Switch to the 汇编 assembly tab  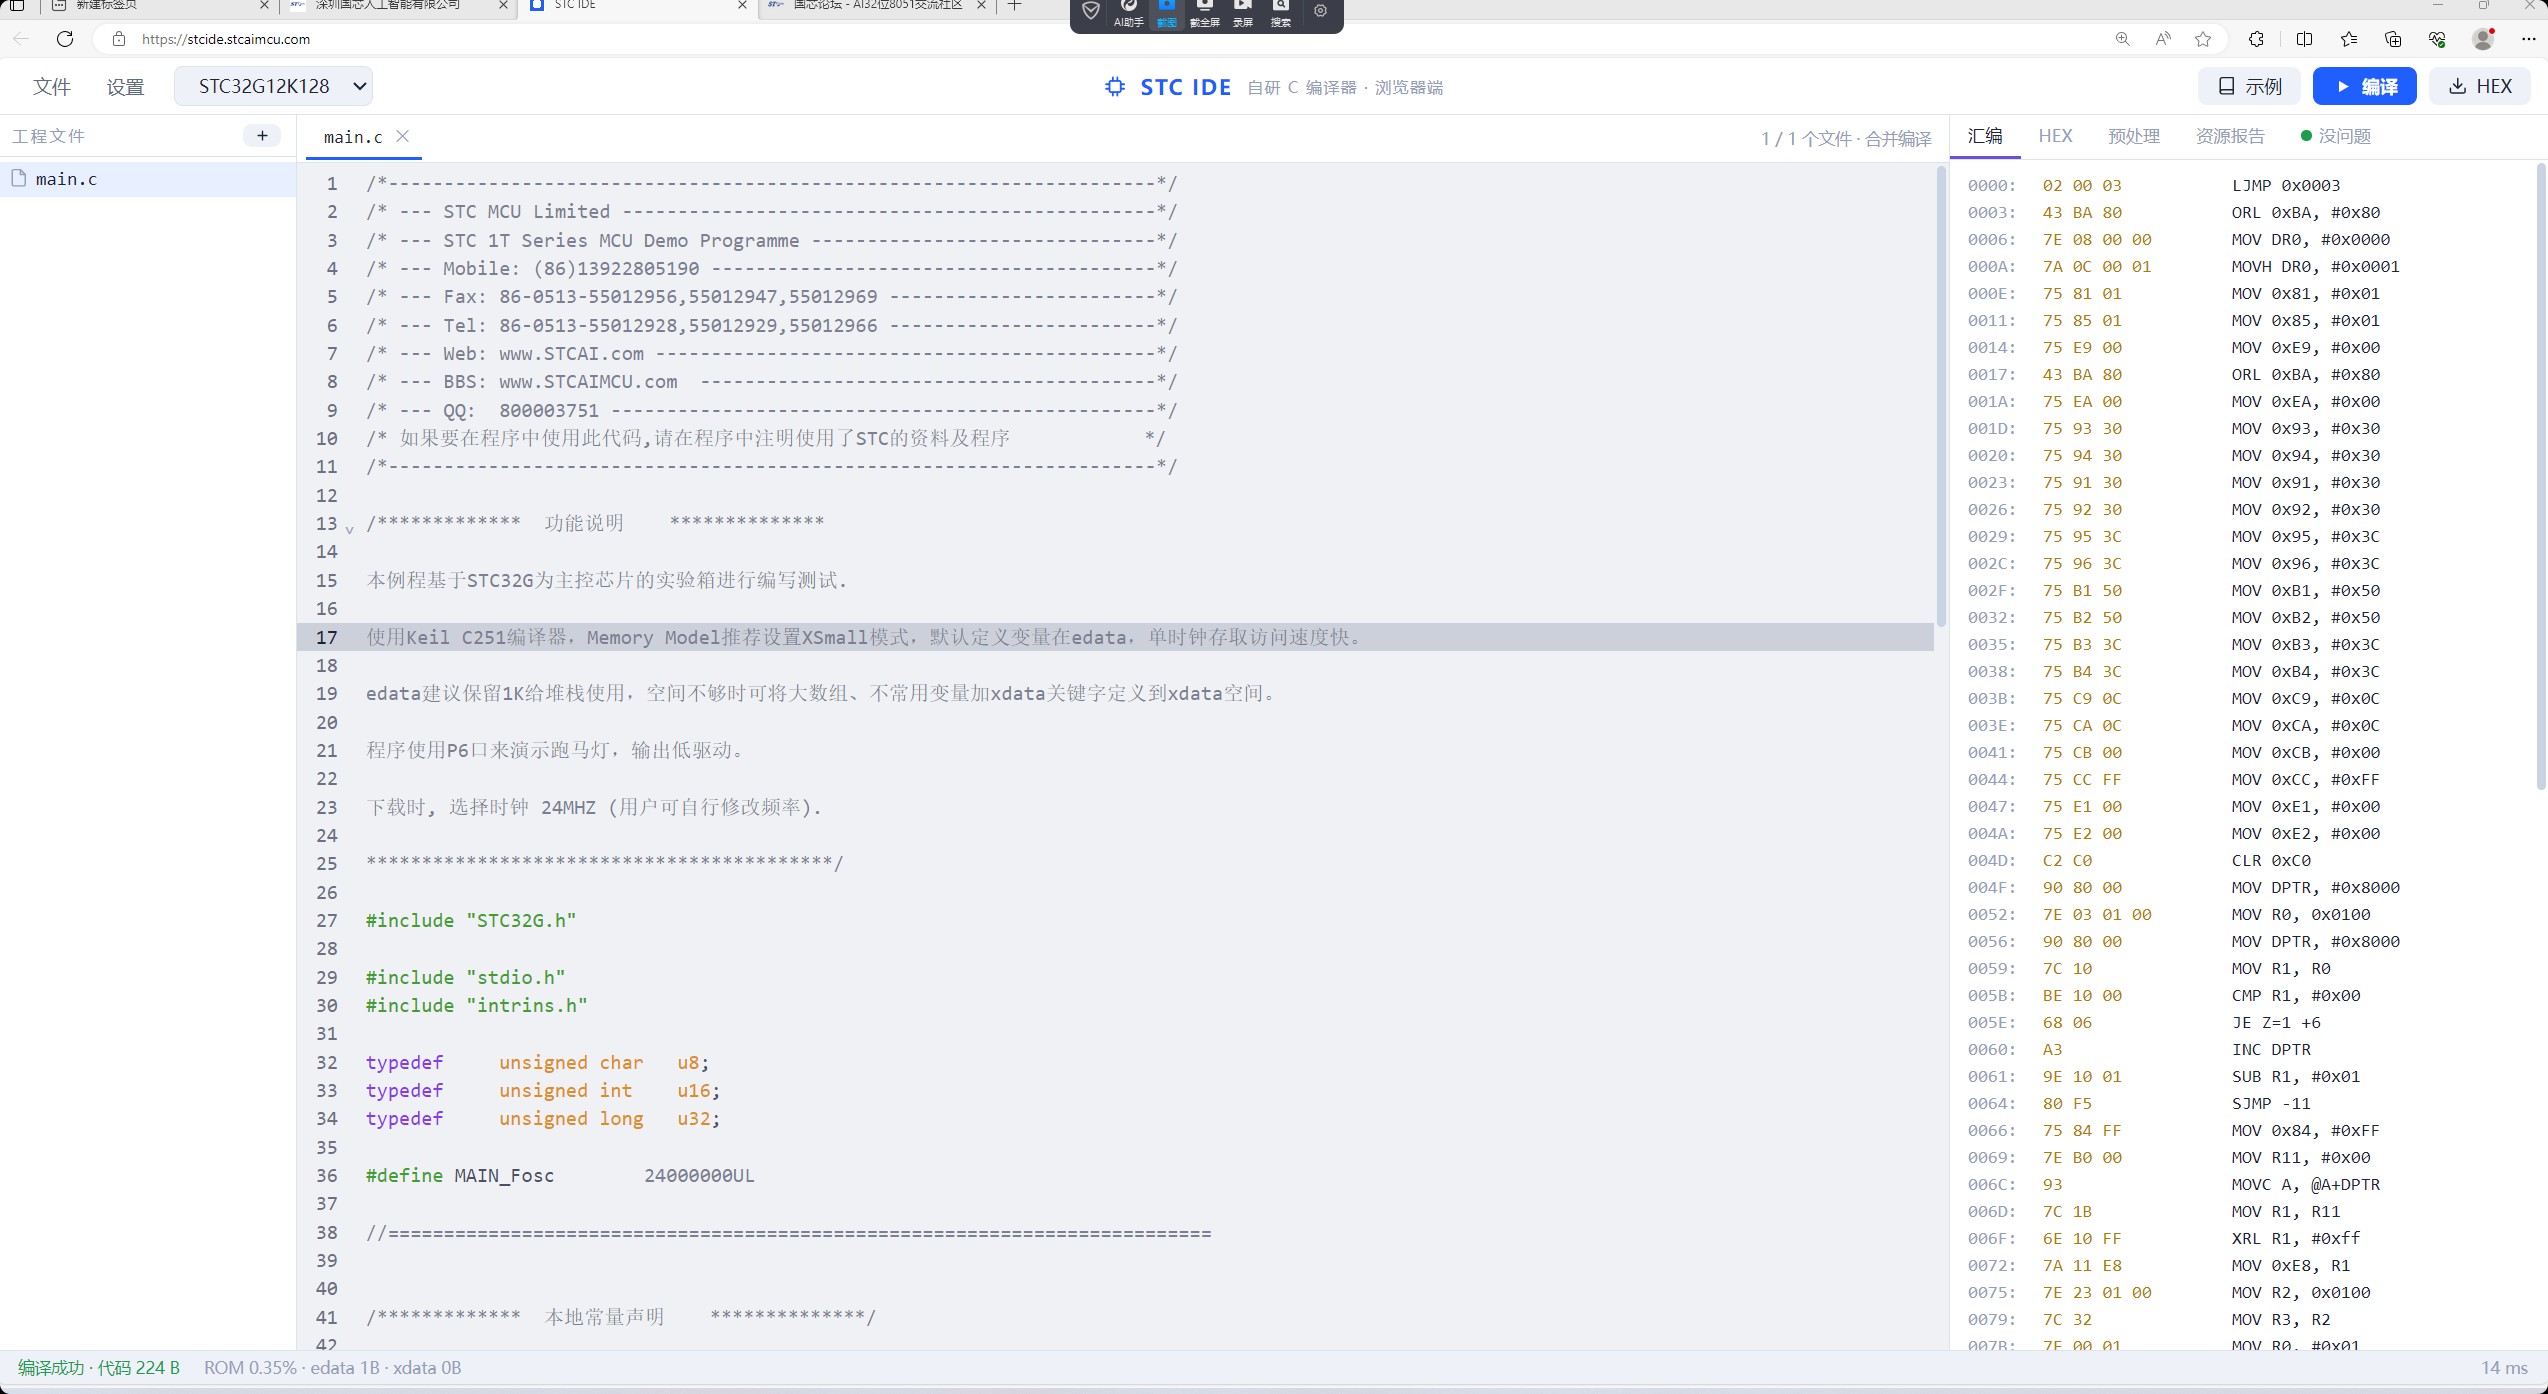pyautogui.click(x=1985, y=136)
